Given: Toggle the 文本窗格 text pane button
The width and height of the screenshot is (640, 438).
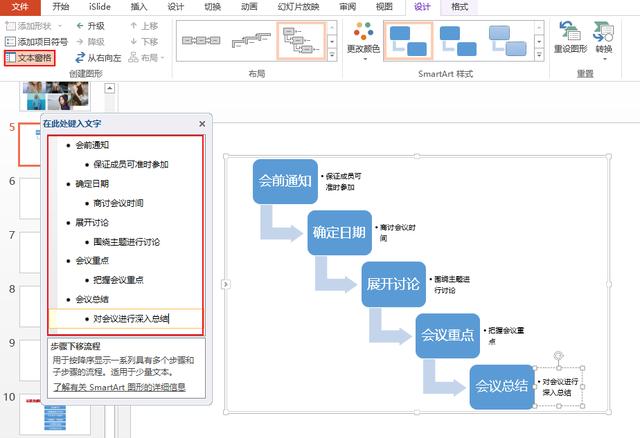Looking at the screenshot, I should pos(29,58).
